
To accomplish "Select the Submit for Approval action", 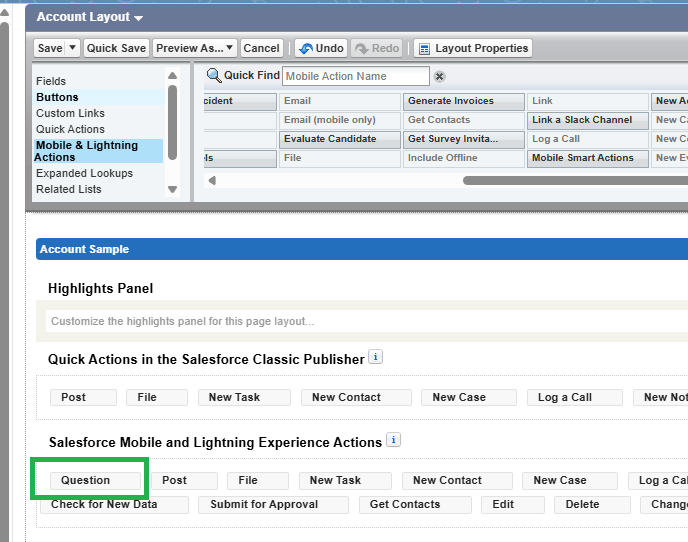I will tap(273, 505).
